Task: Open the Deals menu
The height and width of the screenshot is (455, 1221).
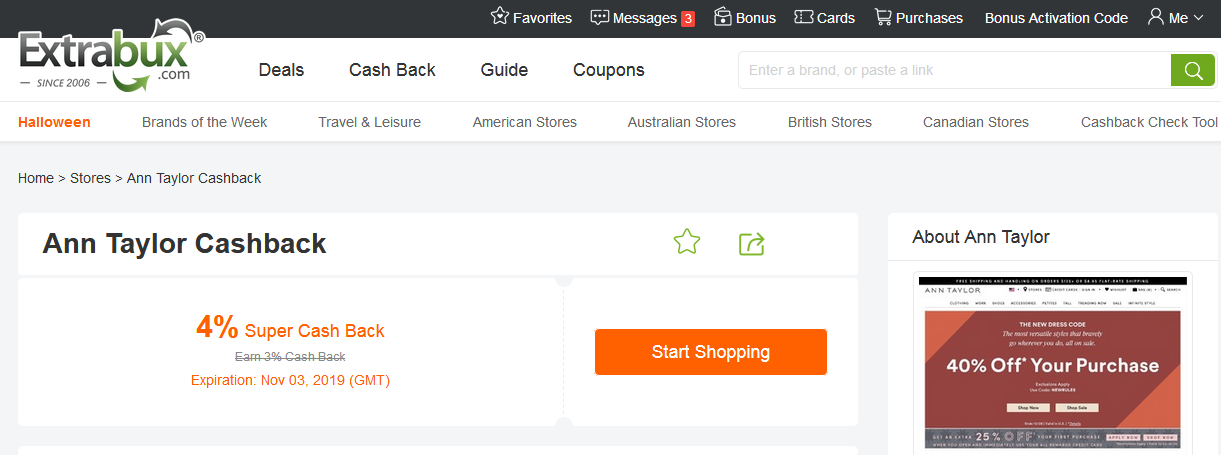Action: 281,70
